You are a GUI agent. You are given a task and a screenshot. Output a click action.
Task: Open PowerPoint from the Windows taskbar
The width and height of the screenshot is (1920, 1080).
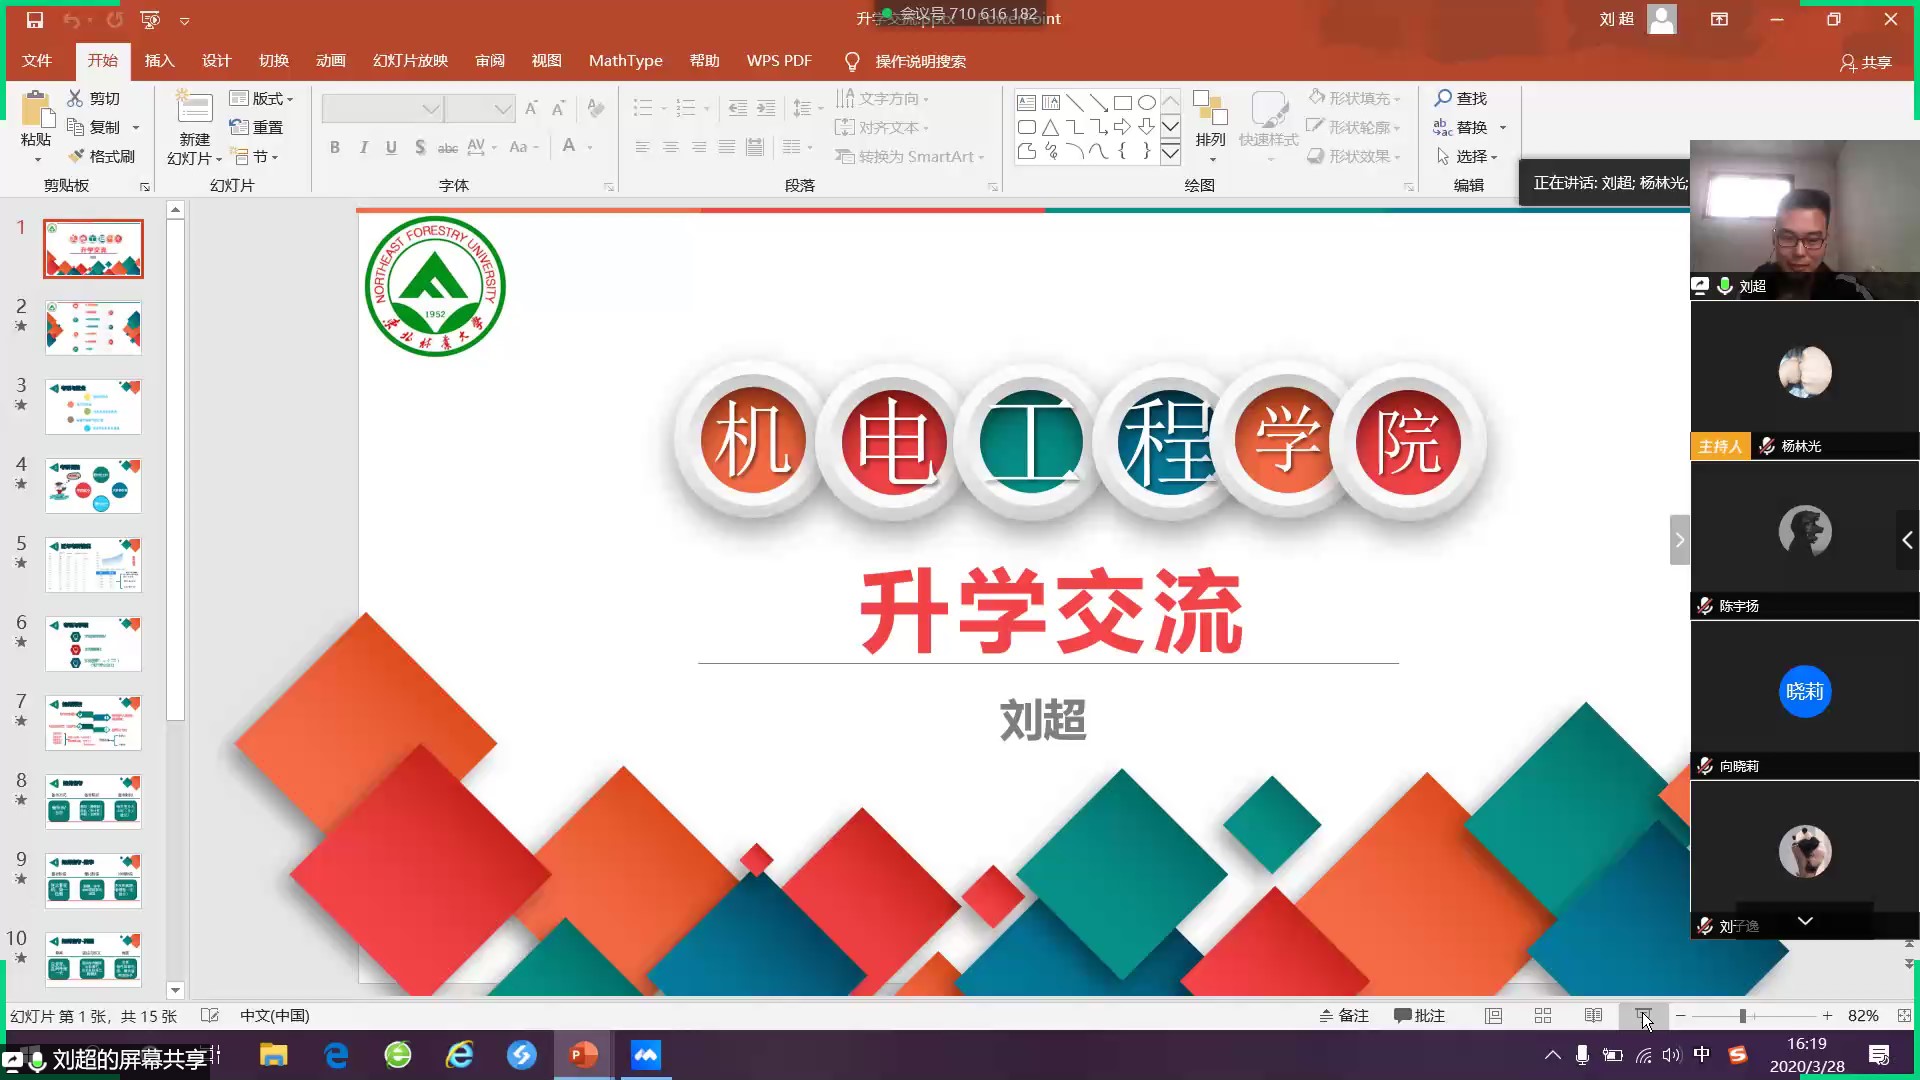pyautogui.click(x=583, y=1055)
